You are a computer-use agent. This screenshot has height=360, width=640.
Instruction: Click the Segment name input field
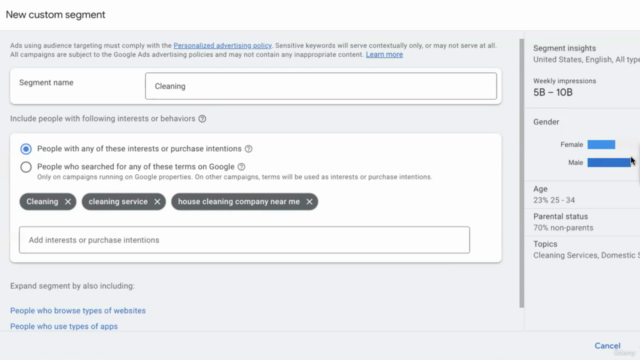coord(321,86)
